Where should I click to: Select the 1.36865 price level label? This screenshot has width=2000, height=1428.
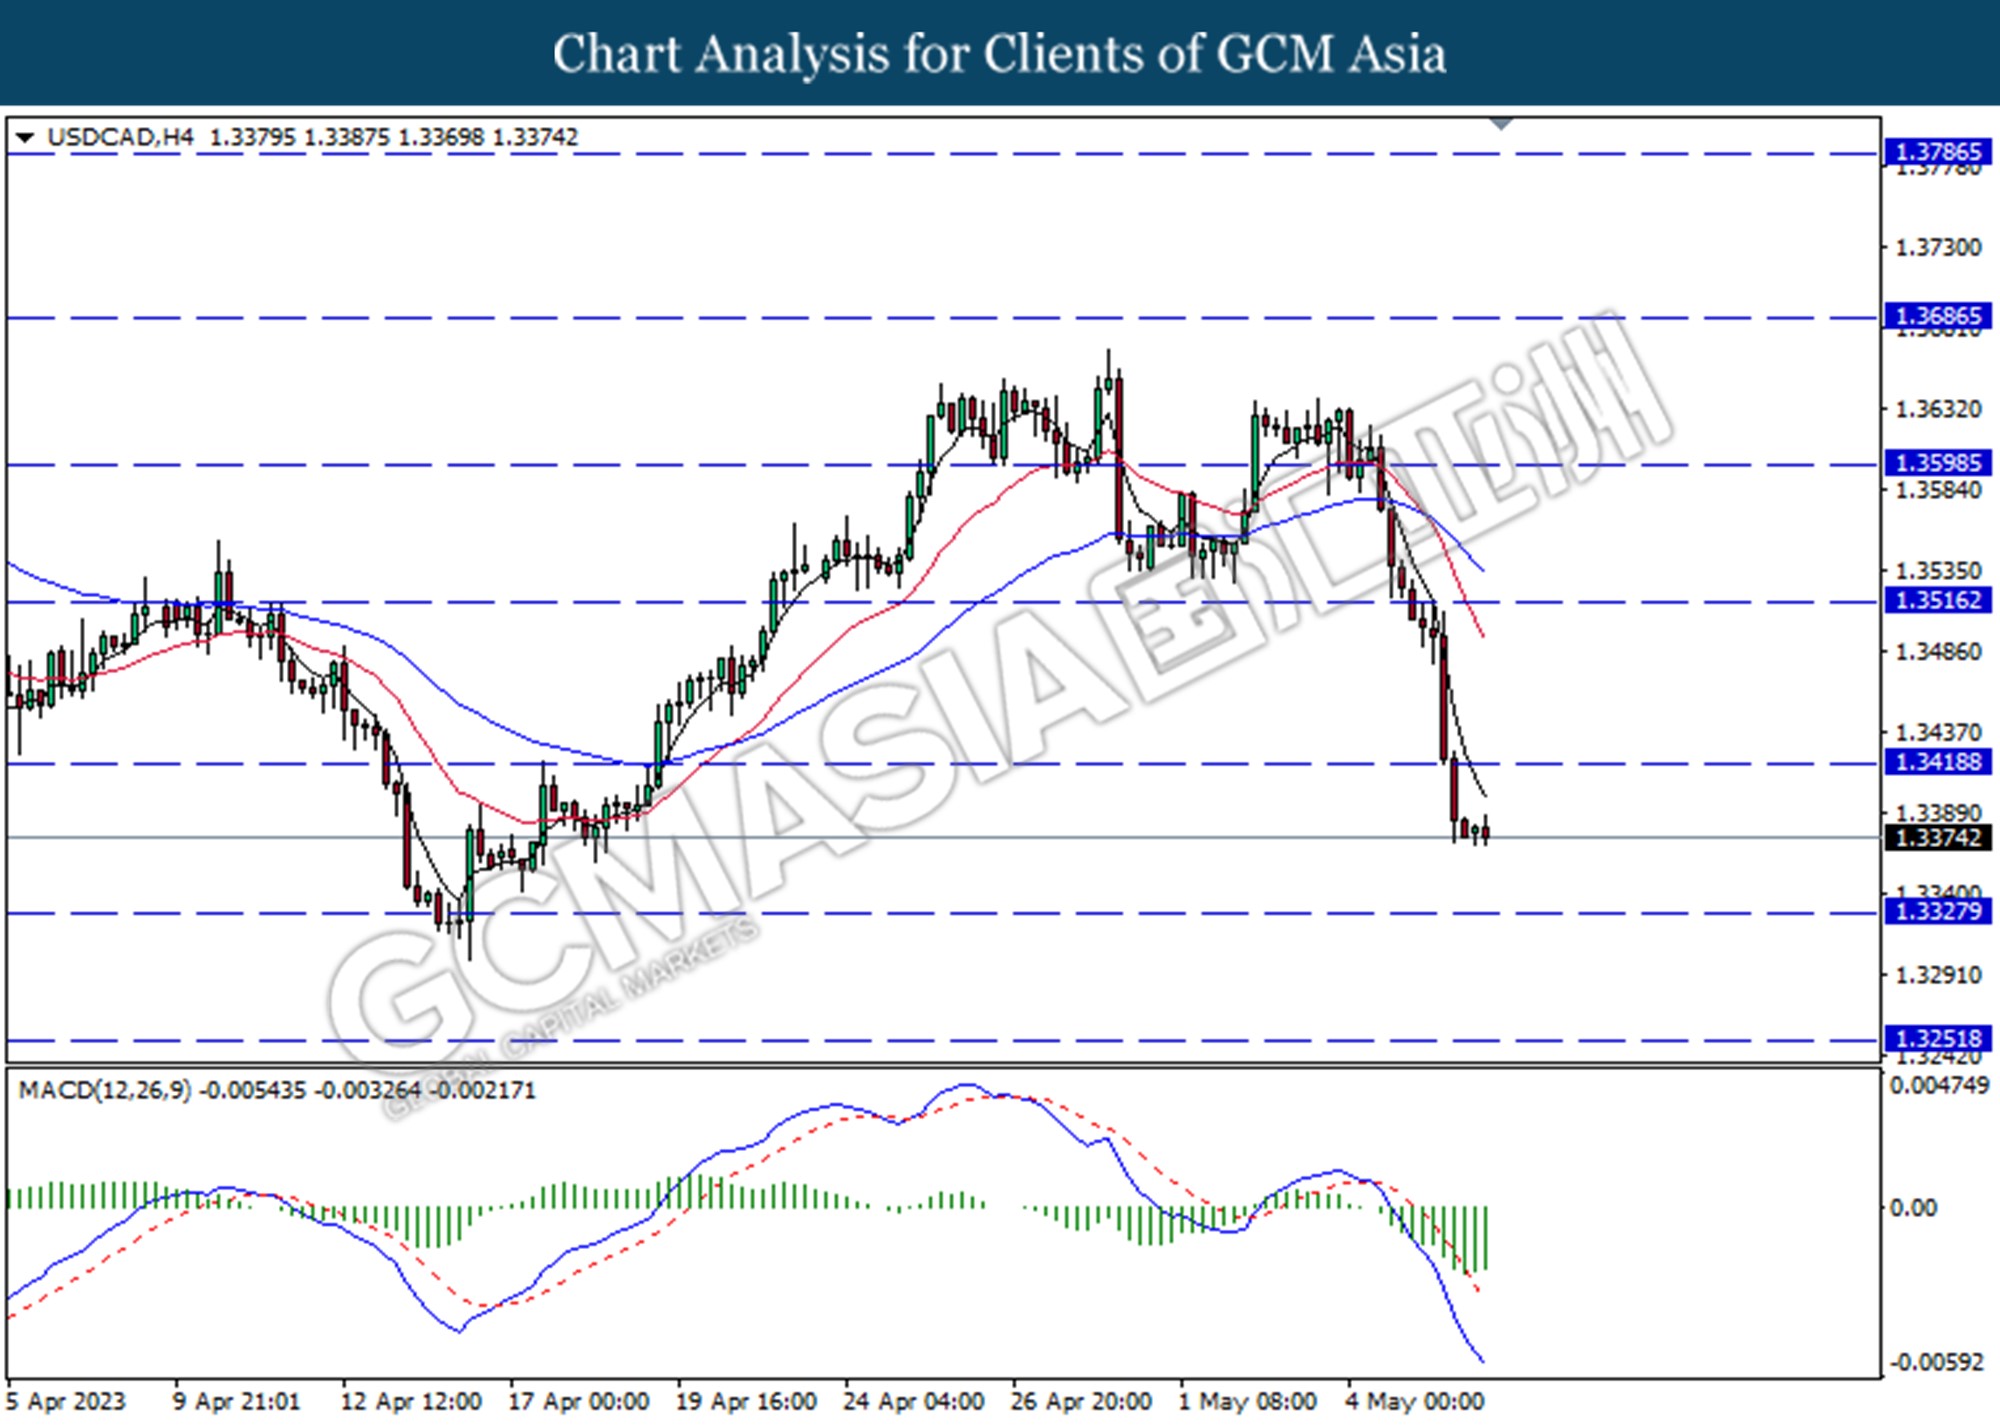(x=1938, y=316)
